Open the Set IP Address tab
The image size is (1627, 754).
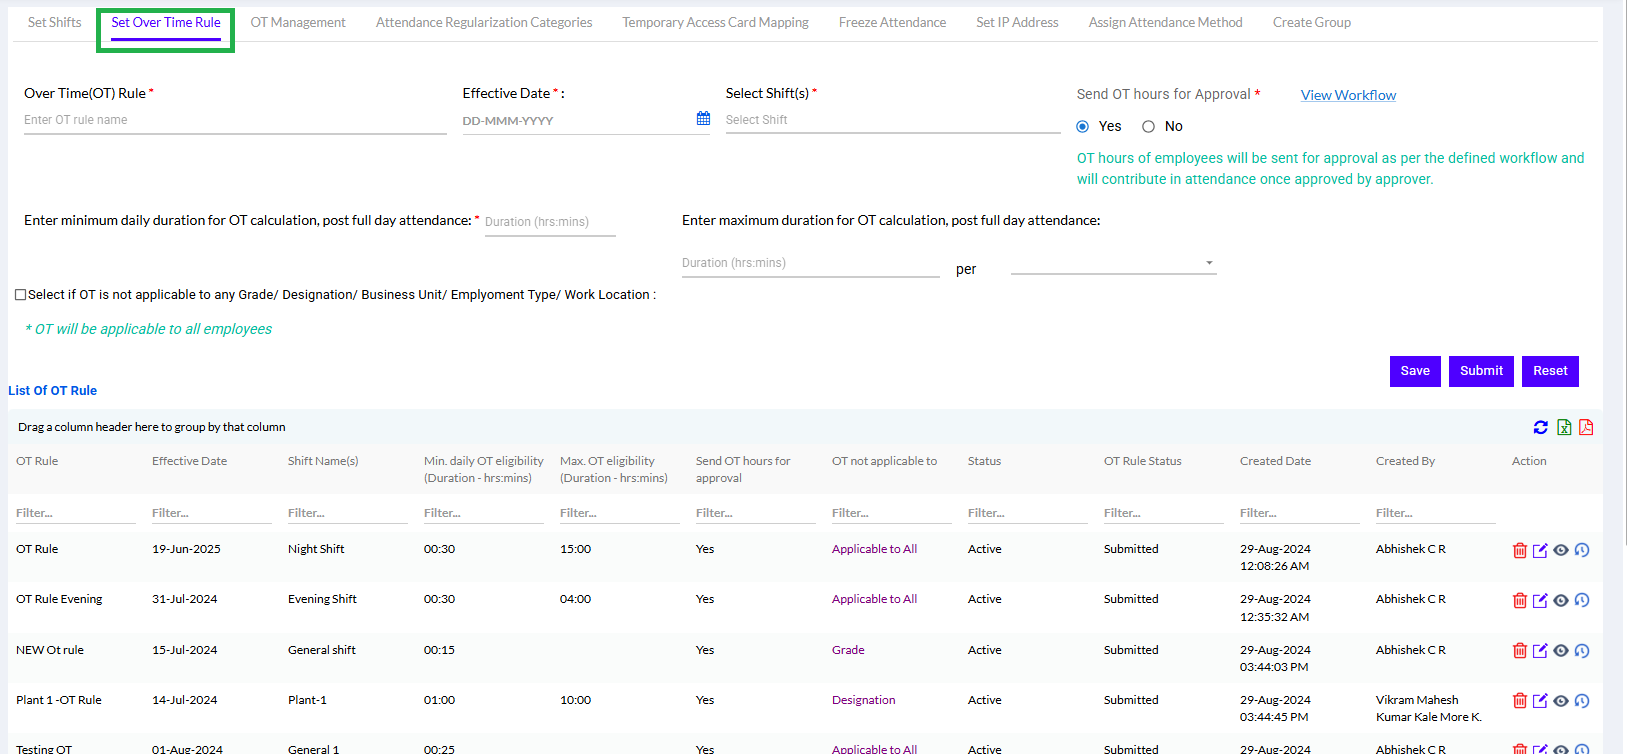pos(1017,22)
